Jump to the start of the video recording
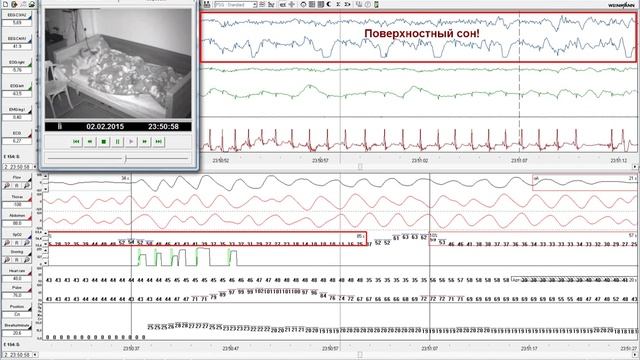Image resolution: width=640 pixels, height=360 pixels. (76, 142)
